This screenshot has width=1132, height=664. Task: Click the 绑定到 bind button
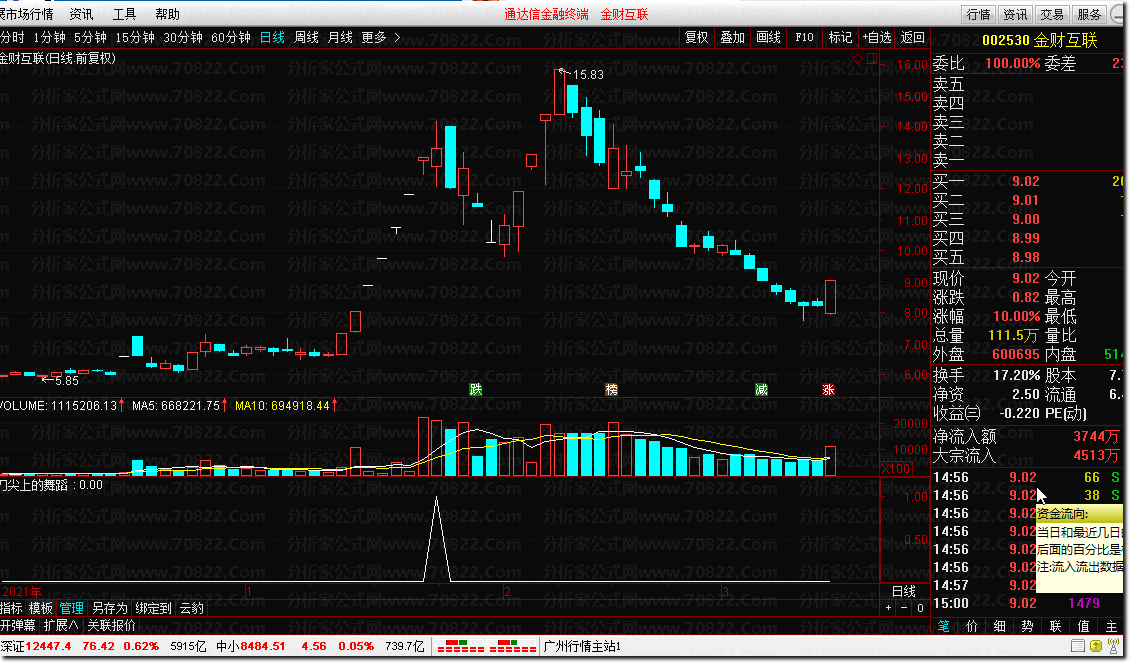[x=153, y=608]
